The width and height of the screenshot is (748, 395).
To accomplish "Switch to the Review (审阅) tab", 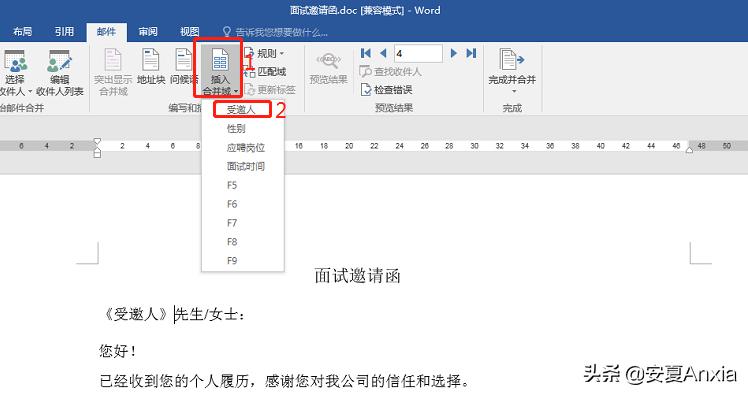I will click(148, 32).
